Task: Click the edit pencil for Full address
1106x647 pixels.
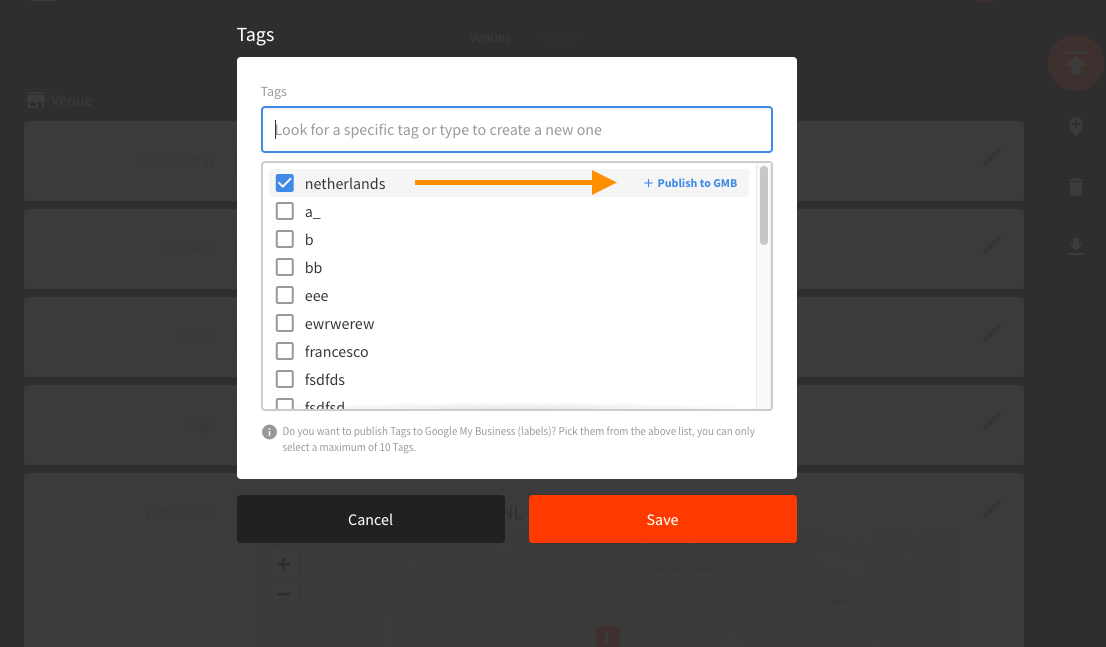Action: click(x=992, y=509)
